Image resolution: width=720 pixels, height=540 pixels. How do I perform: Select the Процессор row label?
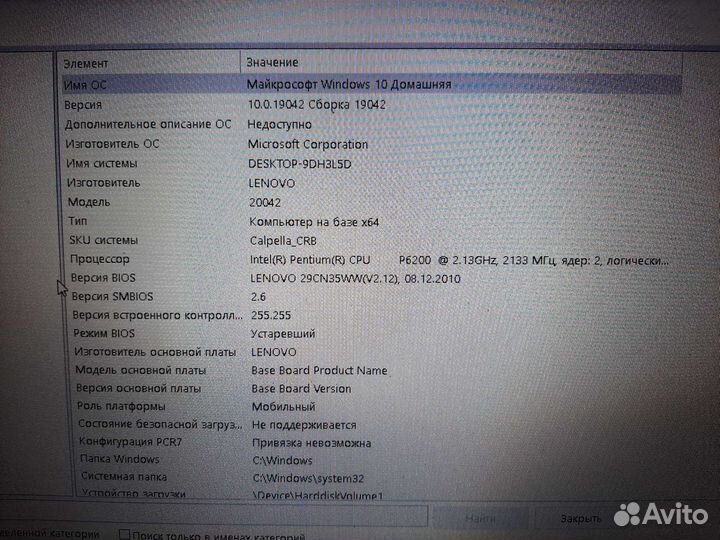click(100, 259)
